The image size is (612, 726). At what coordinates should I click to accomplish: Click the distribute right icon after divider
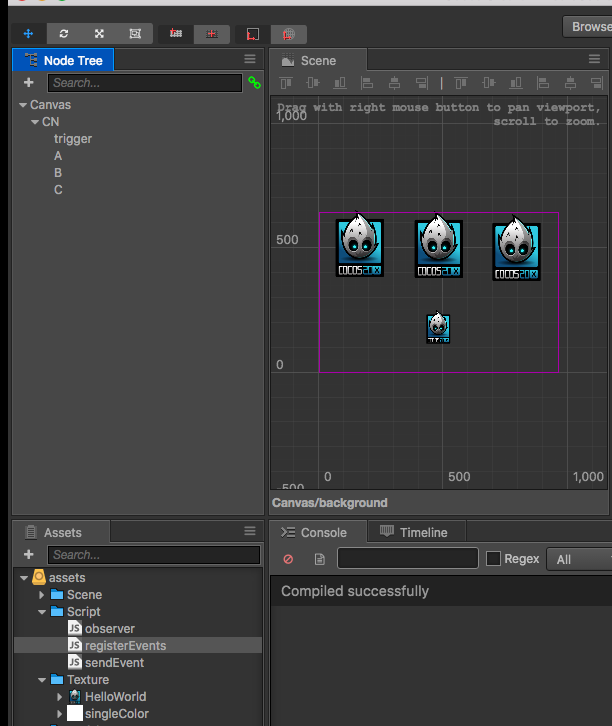point(597,83)
